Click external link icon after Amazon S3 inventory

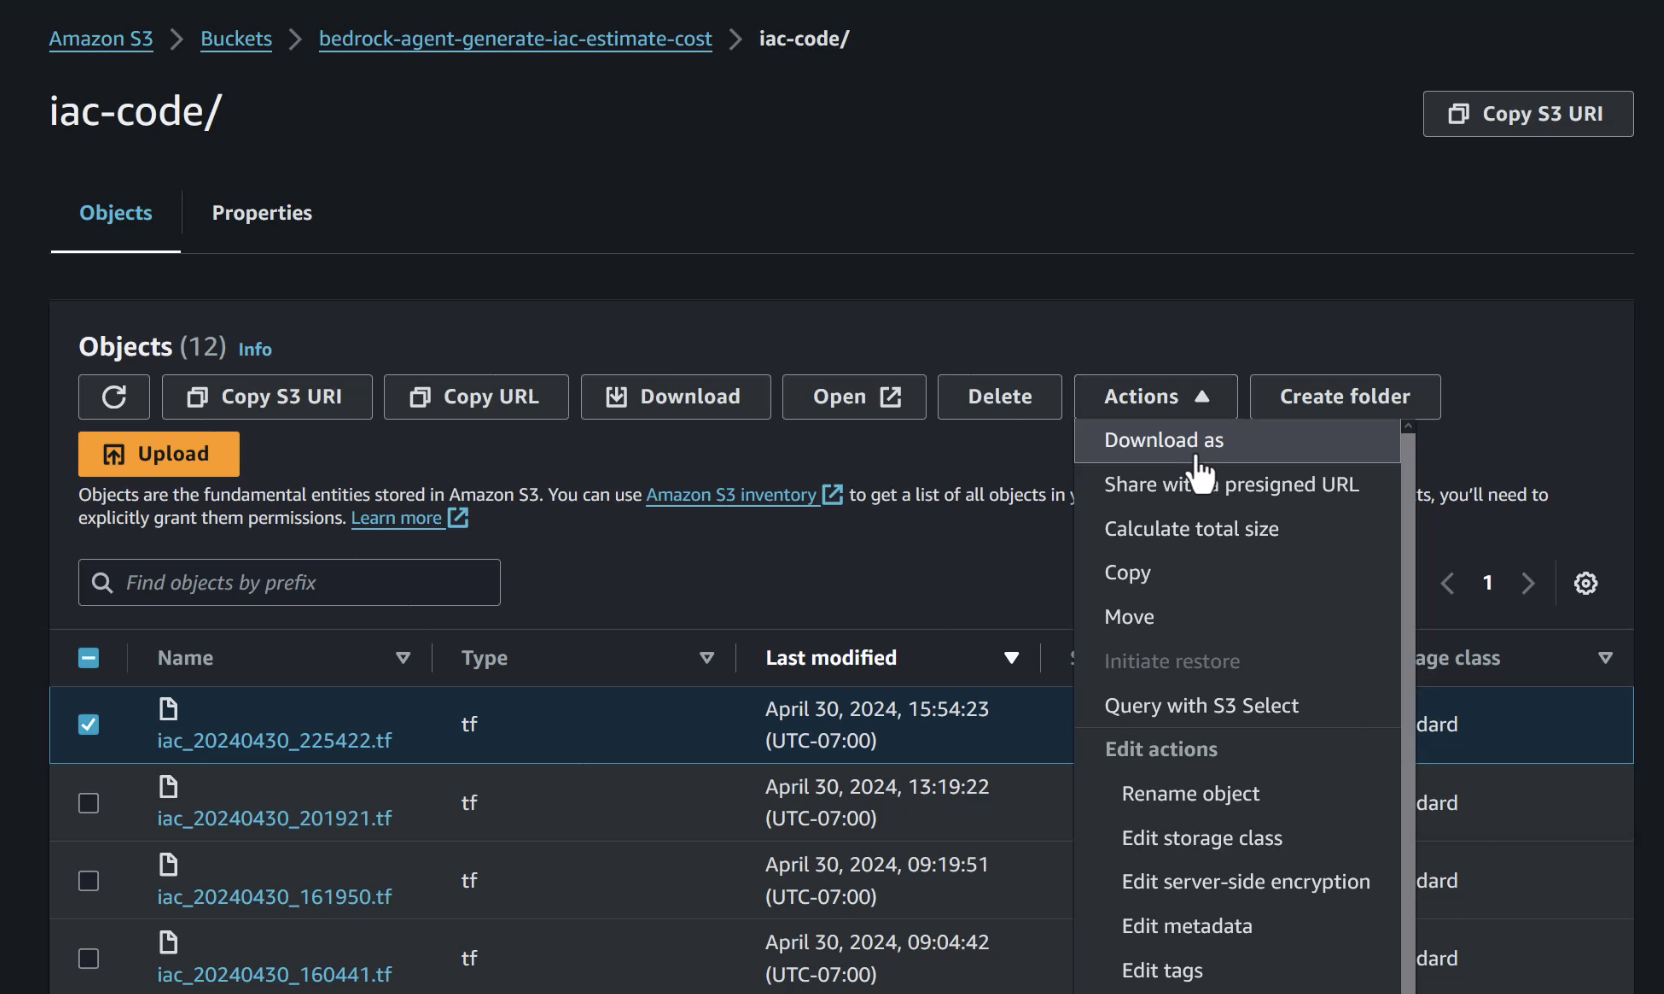[832, 494]
